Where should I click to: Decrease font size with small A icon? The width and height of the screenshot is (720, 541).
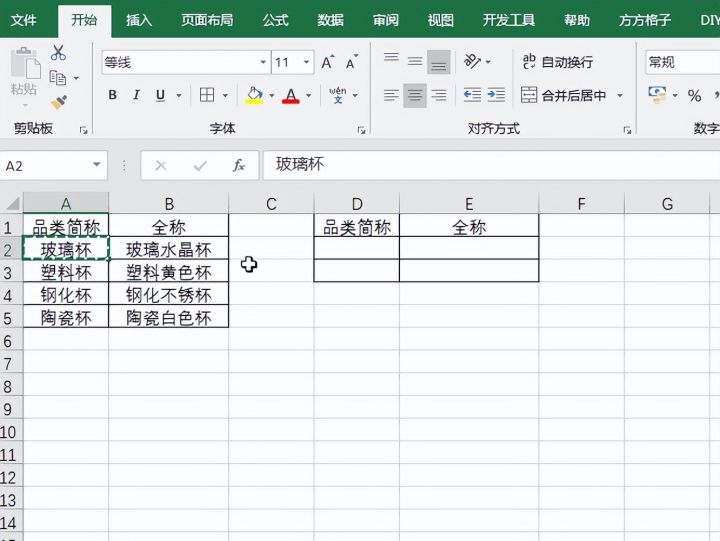352,62
